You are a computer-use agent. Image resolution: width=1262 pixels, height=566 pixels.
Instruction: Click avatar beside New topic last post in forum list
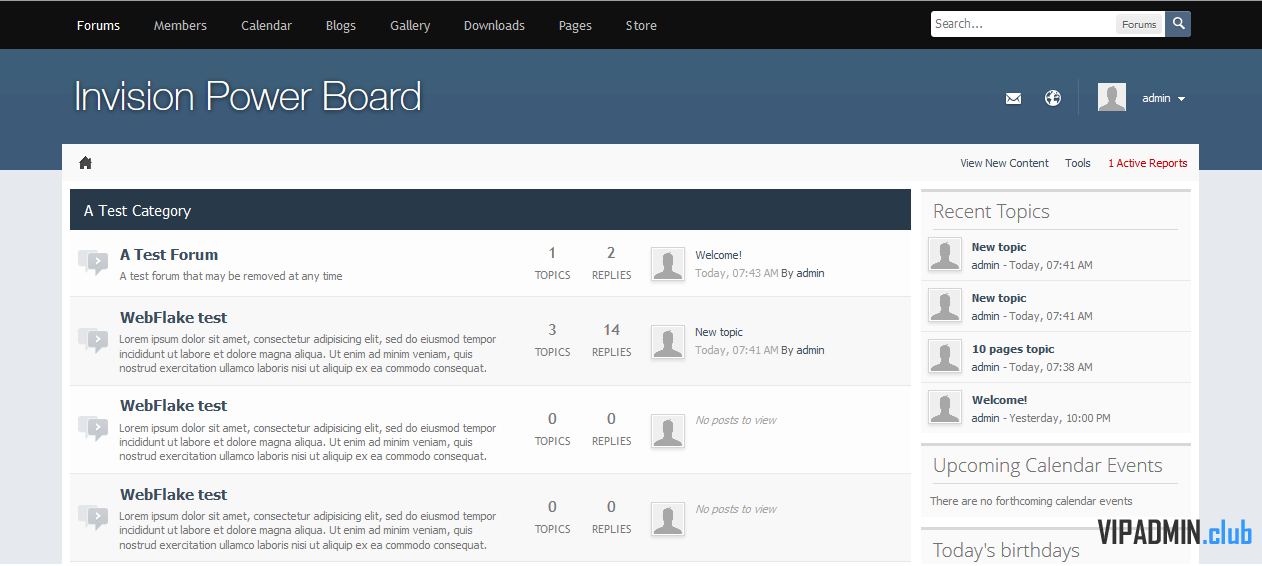click(668, 341)
